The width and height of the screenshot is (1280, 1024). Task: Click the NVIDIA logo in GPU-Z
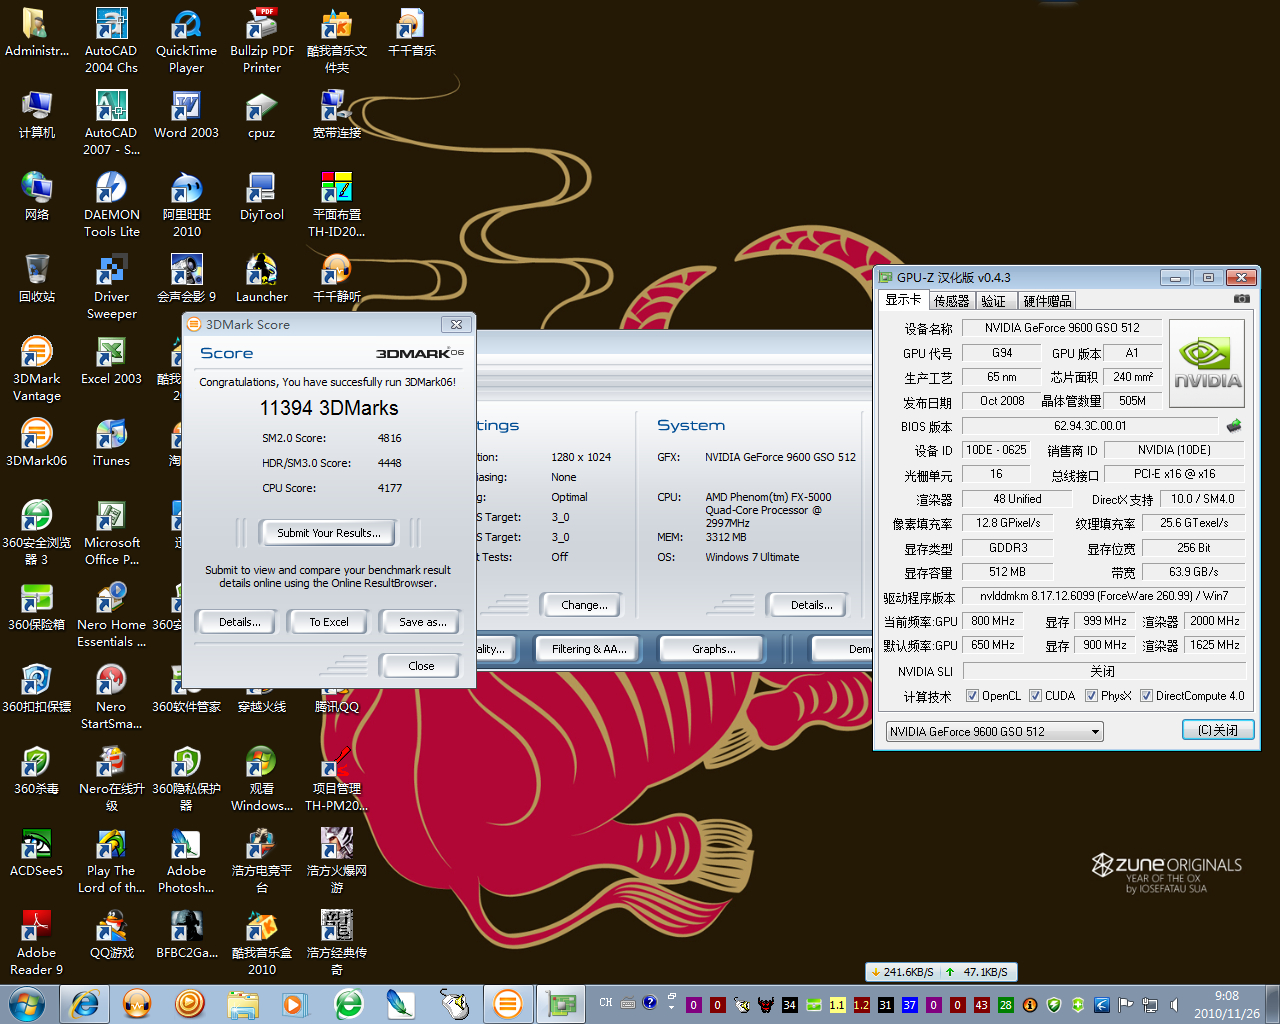pos(1207,363)
